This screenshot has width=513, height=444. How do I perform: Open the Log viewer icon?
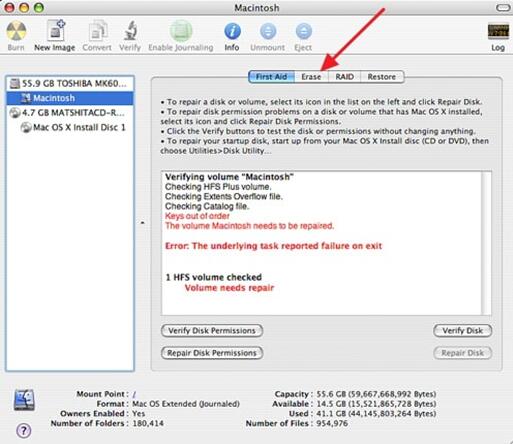(x=498, y=32)
